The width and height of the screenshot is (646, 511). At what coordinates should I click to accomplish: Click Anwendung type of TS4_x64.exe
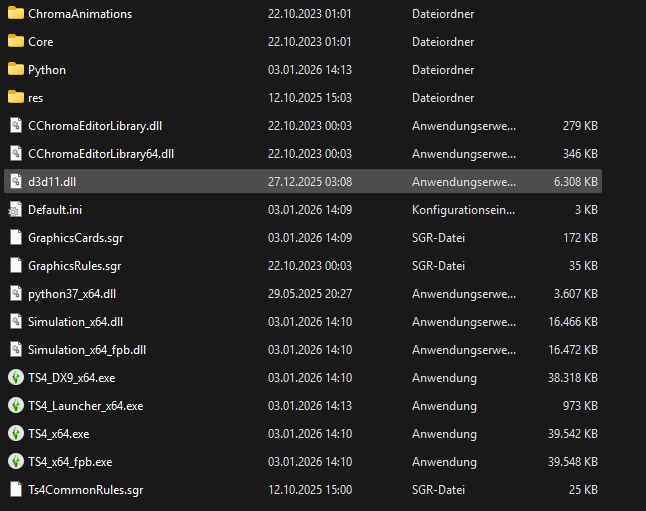[x=444, y=434]
